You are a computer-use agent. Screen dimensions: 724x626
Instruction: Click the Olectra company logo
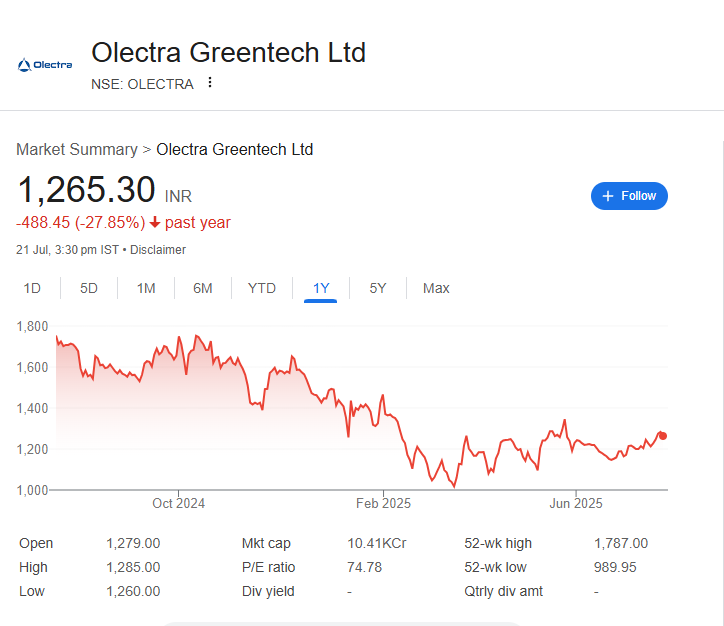coord(45,65)
